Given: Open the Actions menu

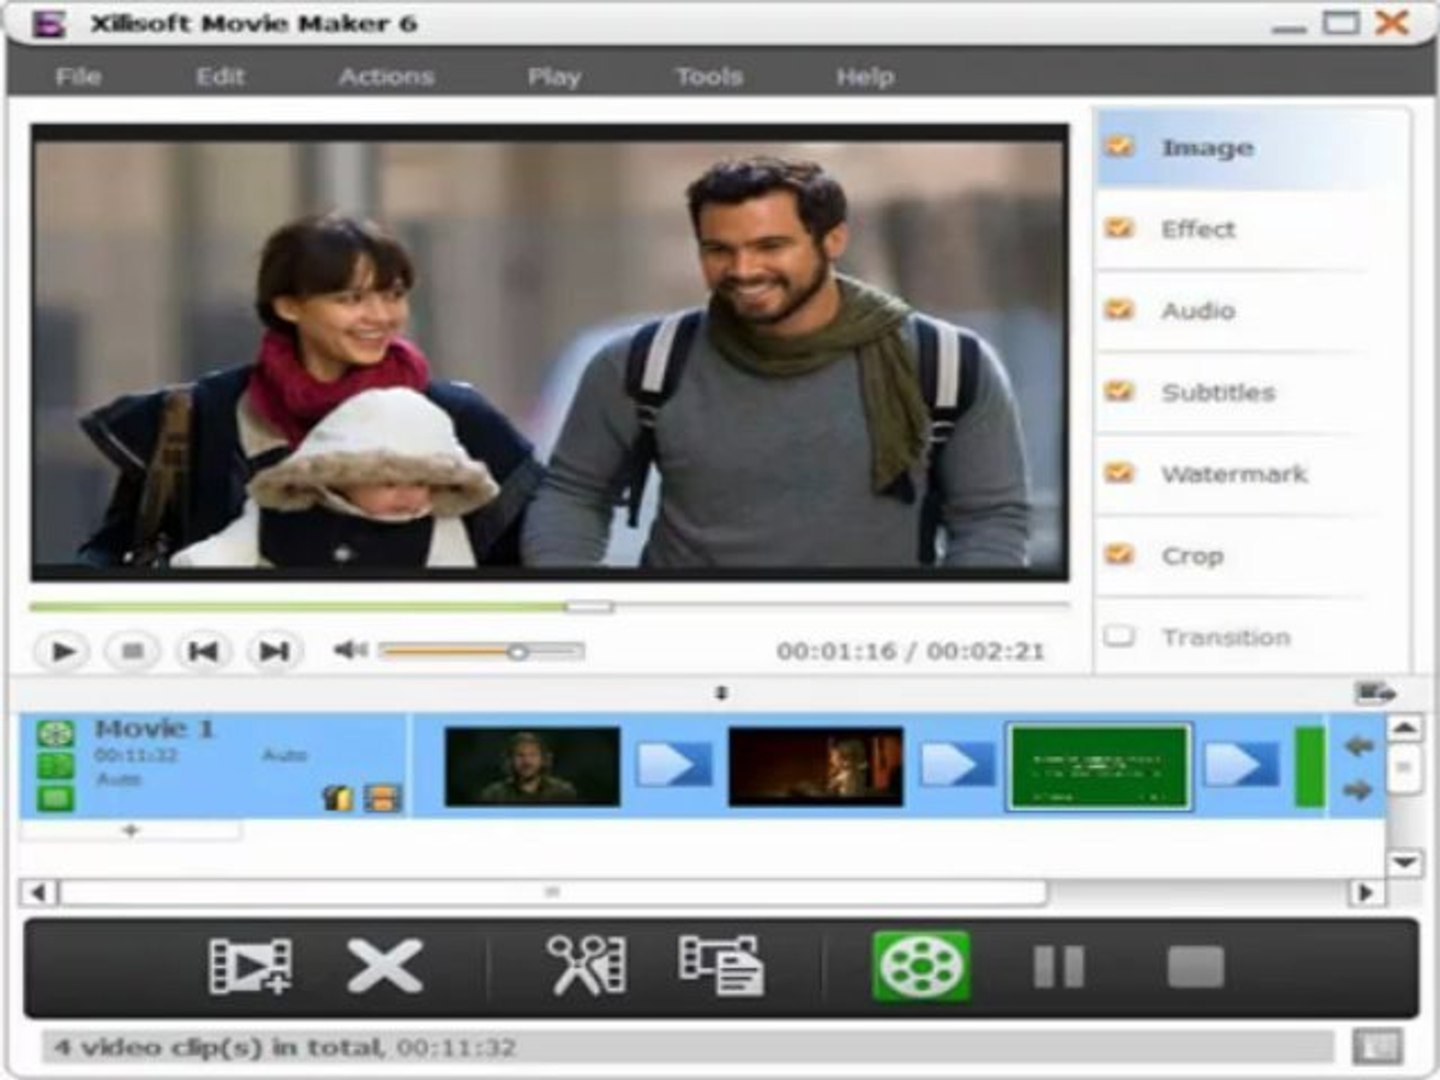Looking at the screenshot, I should (x=386, y=77).
